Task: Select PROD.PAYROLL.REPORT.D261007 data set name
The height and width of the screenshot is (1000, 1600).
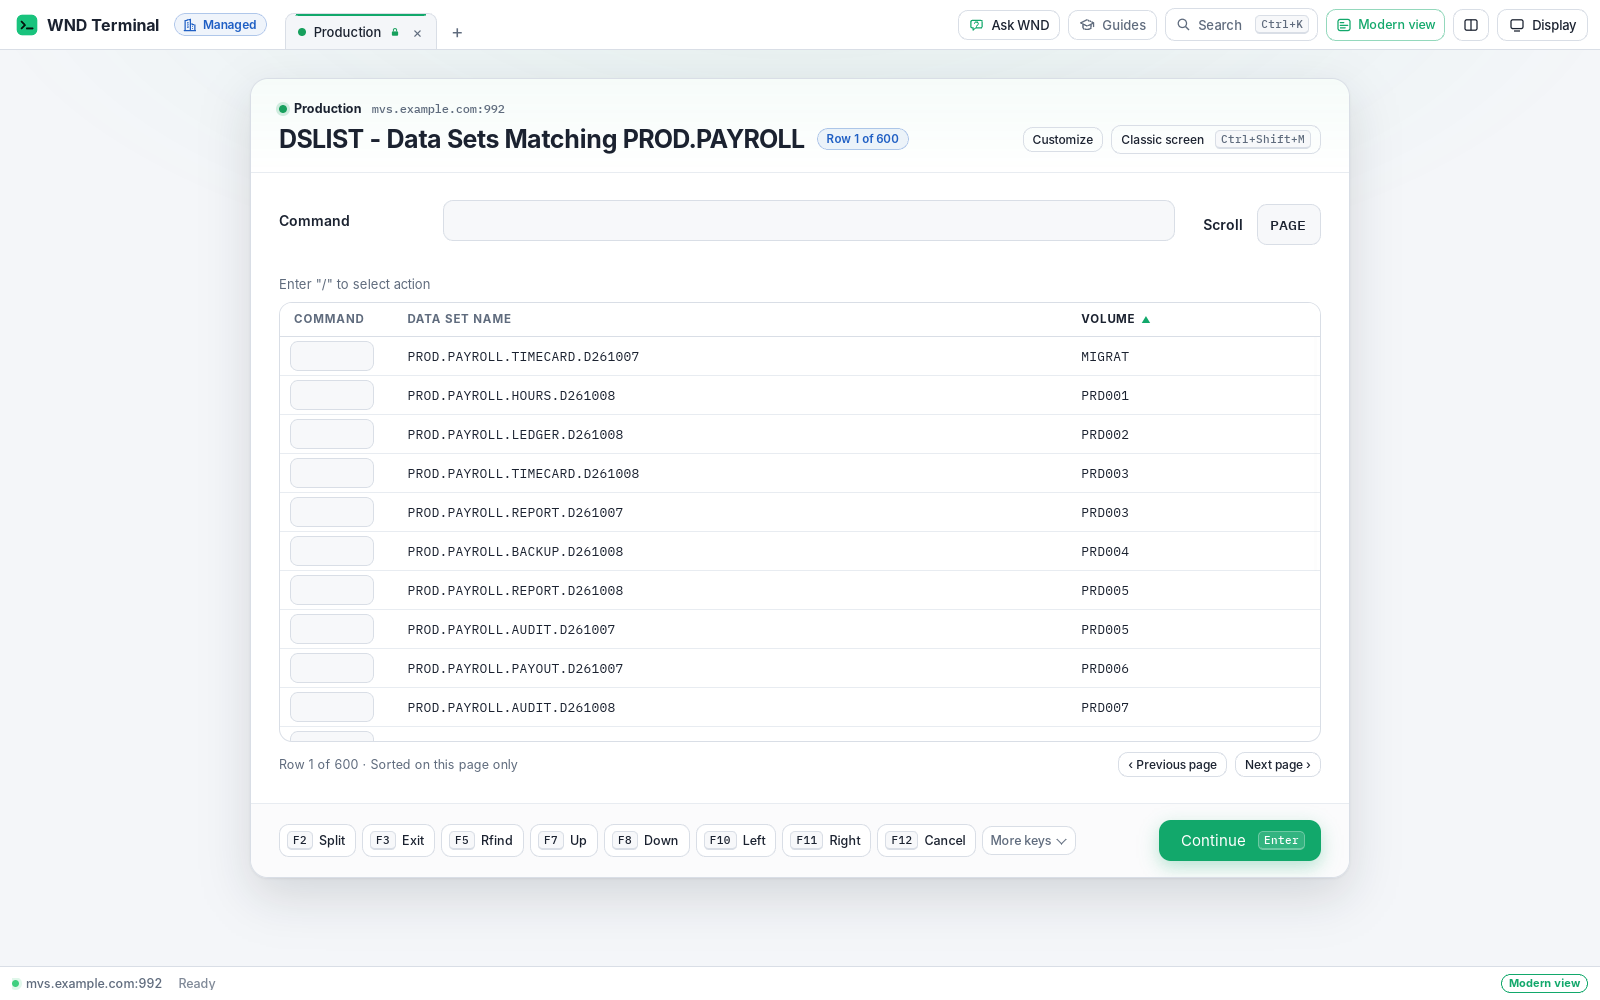Action: [x=515, y=513]
